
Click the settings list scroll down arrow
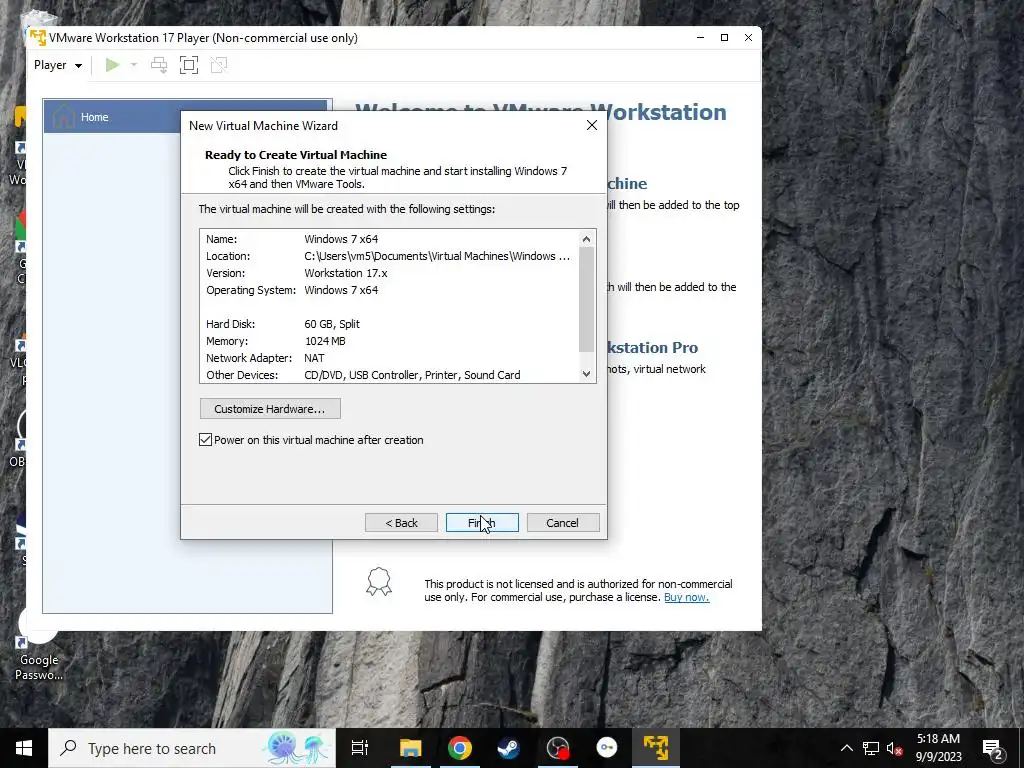click(x=586, y=374)
